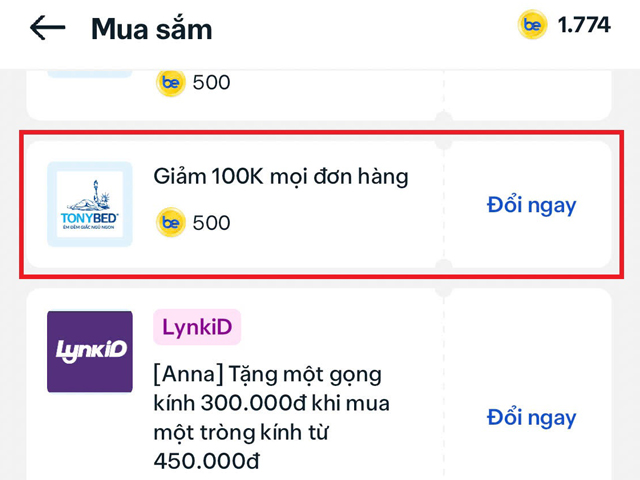This screenshot has height=480, width=640.
Task: Redeem LynkiD Anna offer with Đổi ngay
Action: tap(531, 417)
